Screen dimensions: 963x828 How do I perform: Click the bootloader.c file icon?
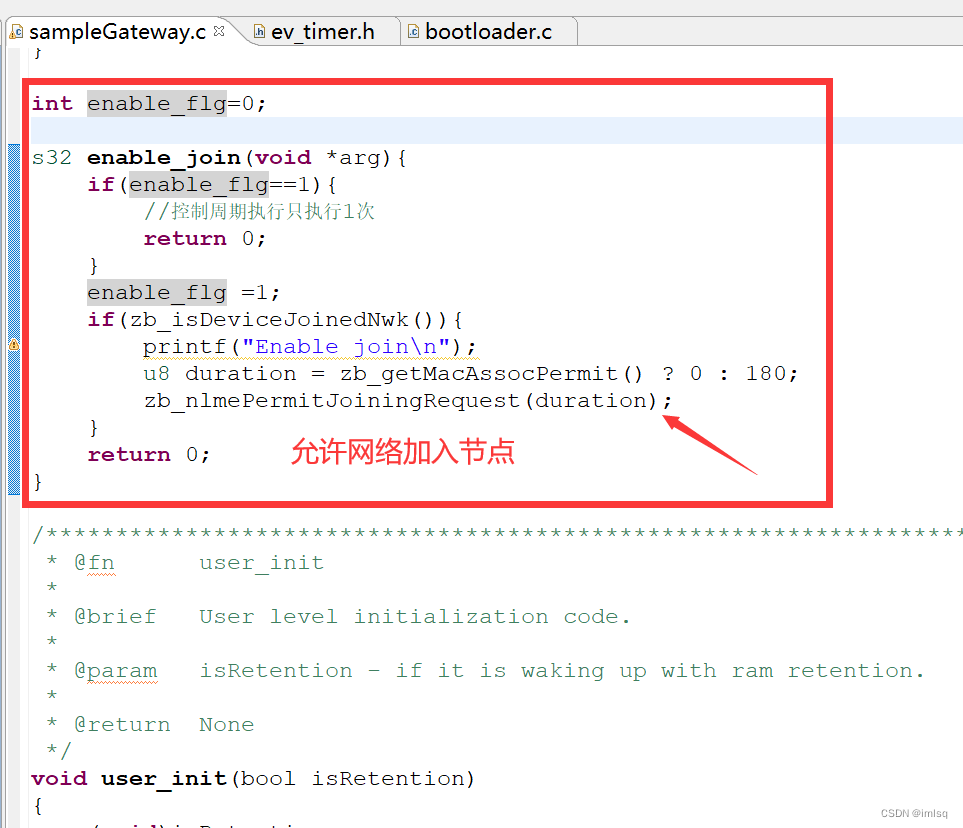point(413,31)
